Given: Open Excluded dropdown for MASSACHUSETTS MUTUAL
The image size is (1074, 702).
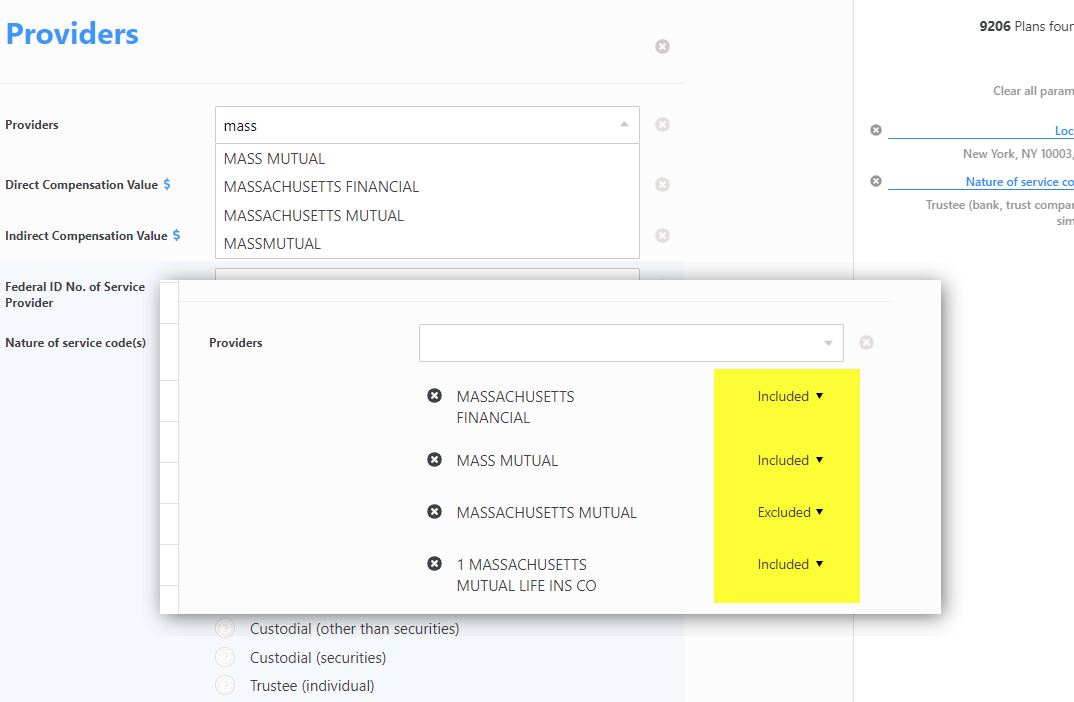Looking at the screenshot, I should point(789,512).
